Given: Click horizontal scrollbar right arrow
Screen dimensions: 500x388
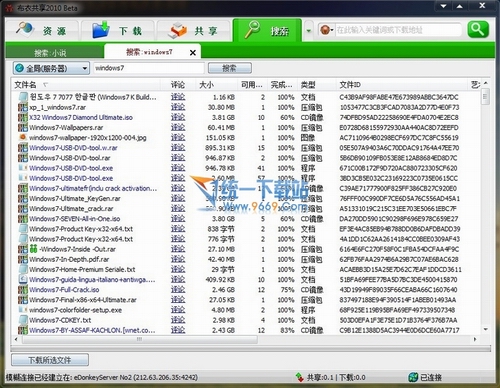Looking at the screenshot, I should [475, 339].
